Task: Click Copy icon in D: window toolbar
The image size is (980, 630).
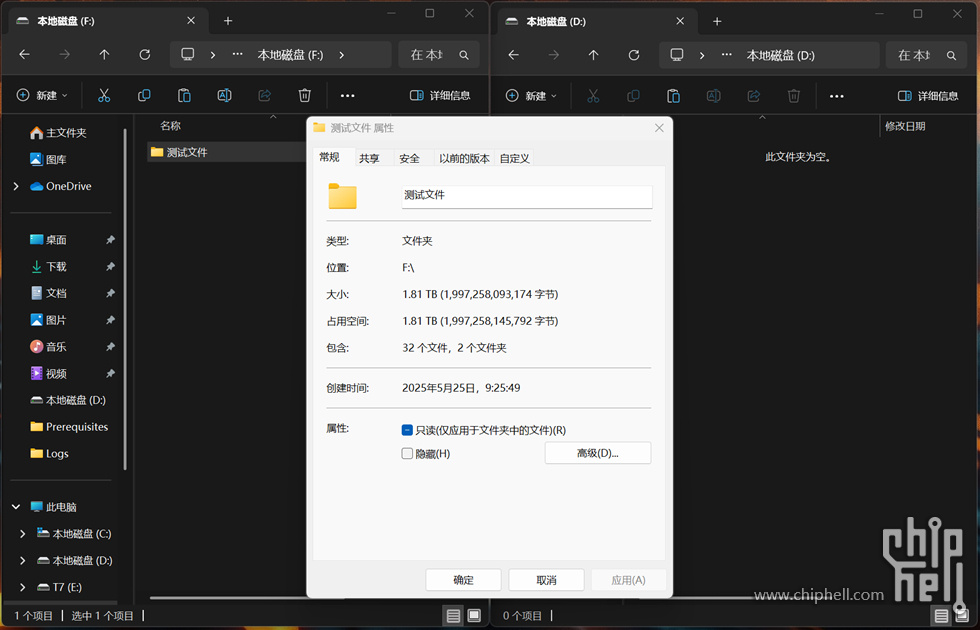Action: [x=633, y=96]
